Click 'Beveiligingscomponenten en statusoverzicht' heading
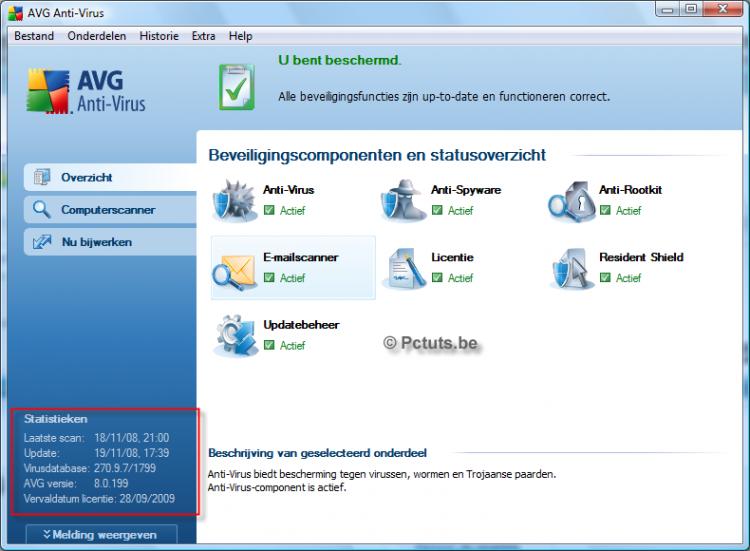Viewport: 750px width, 551px height. pos(377,155)
